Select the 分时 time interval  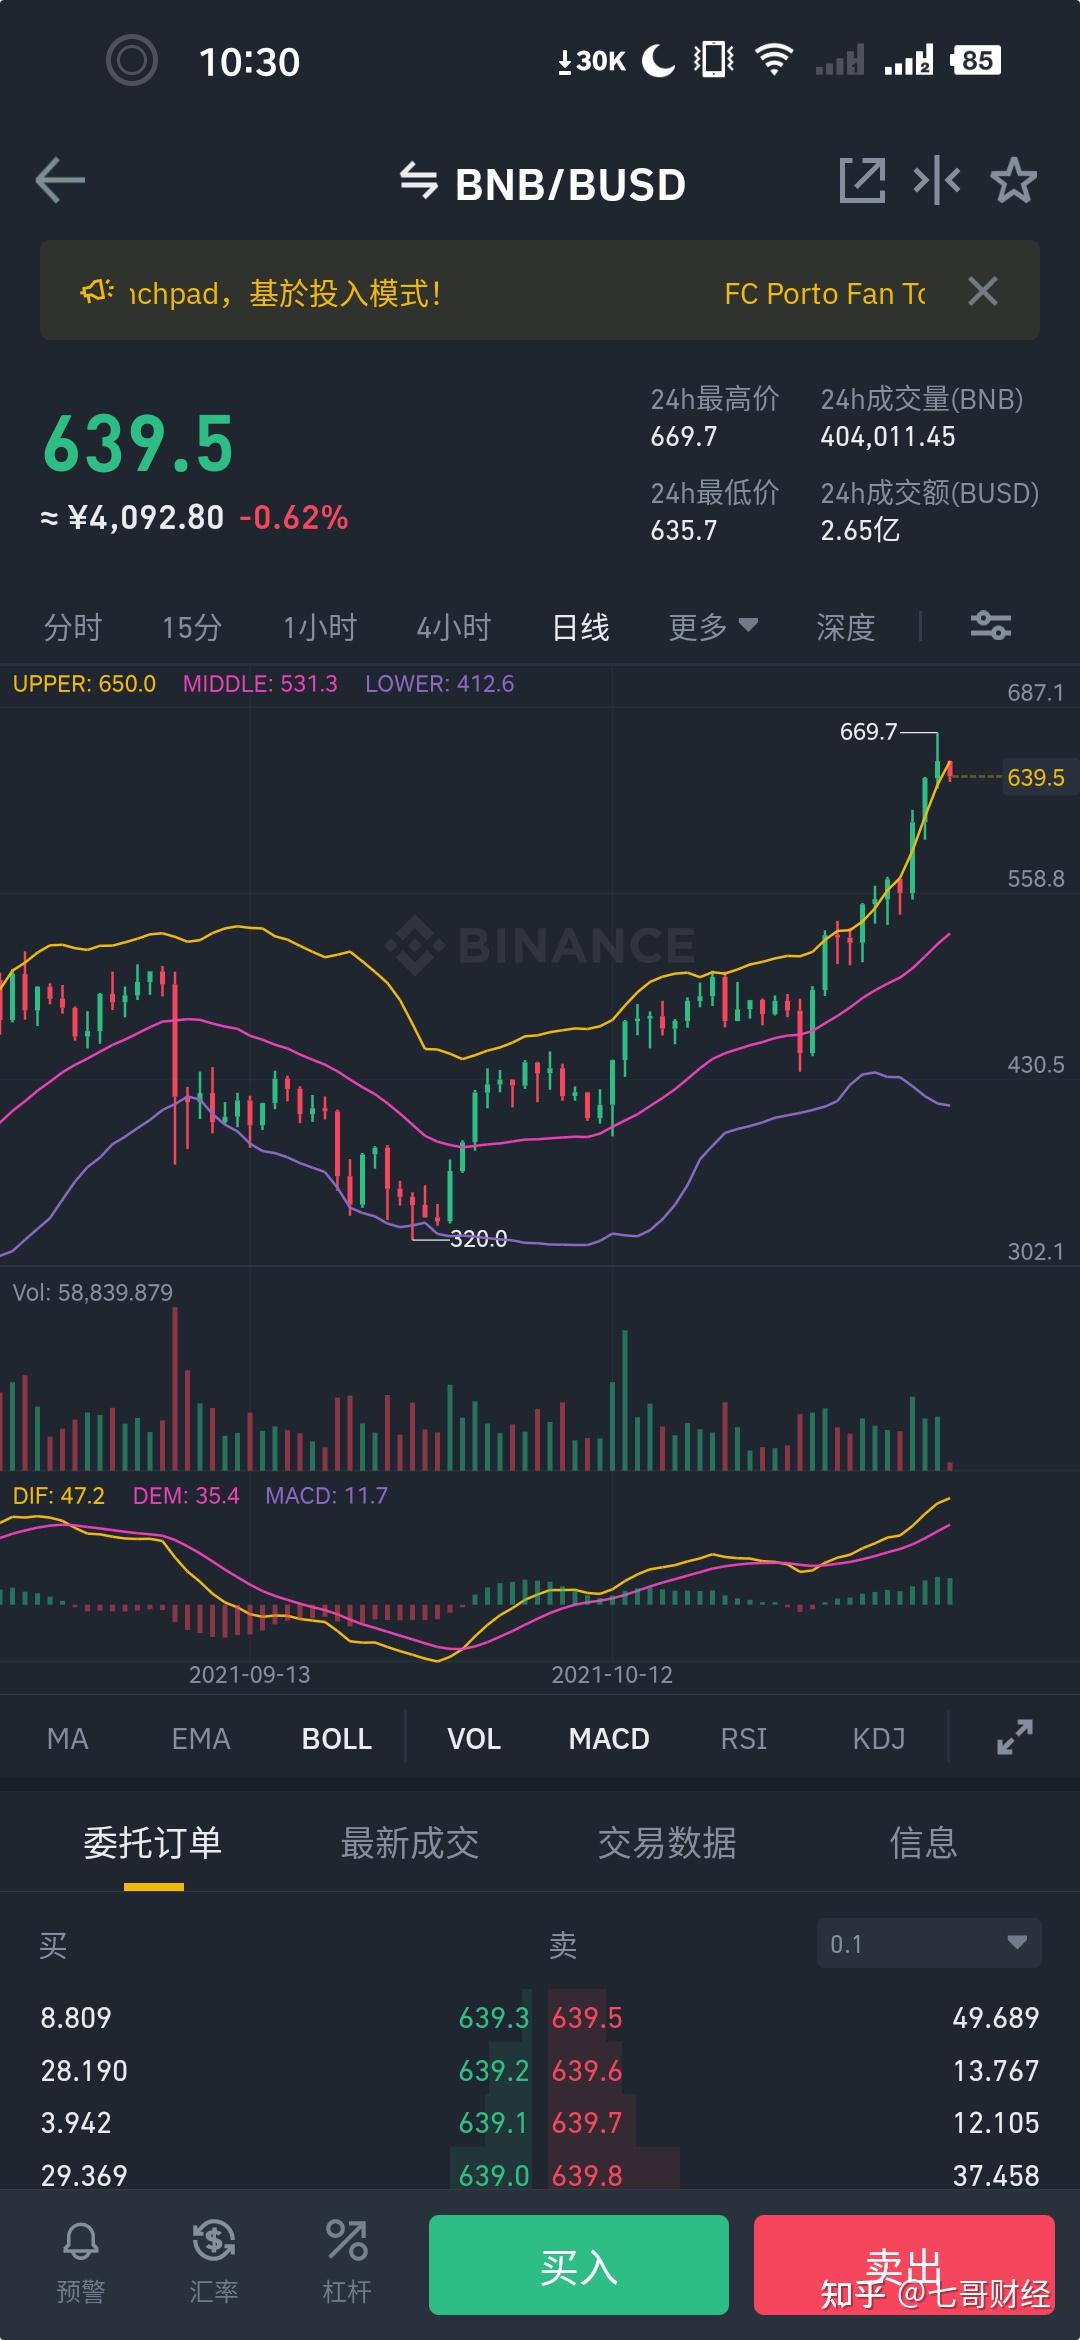(x=73, y=627)
